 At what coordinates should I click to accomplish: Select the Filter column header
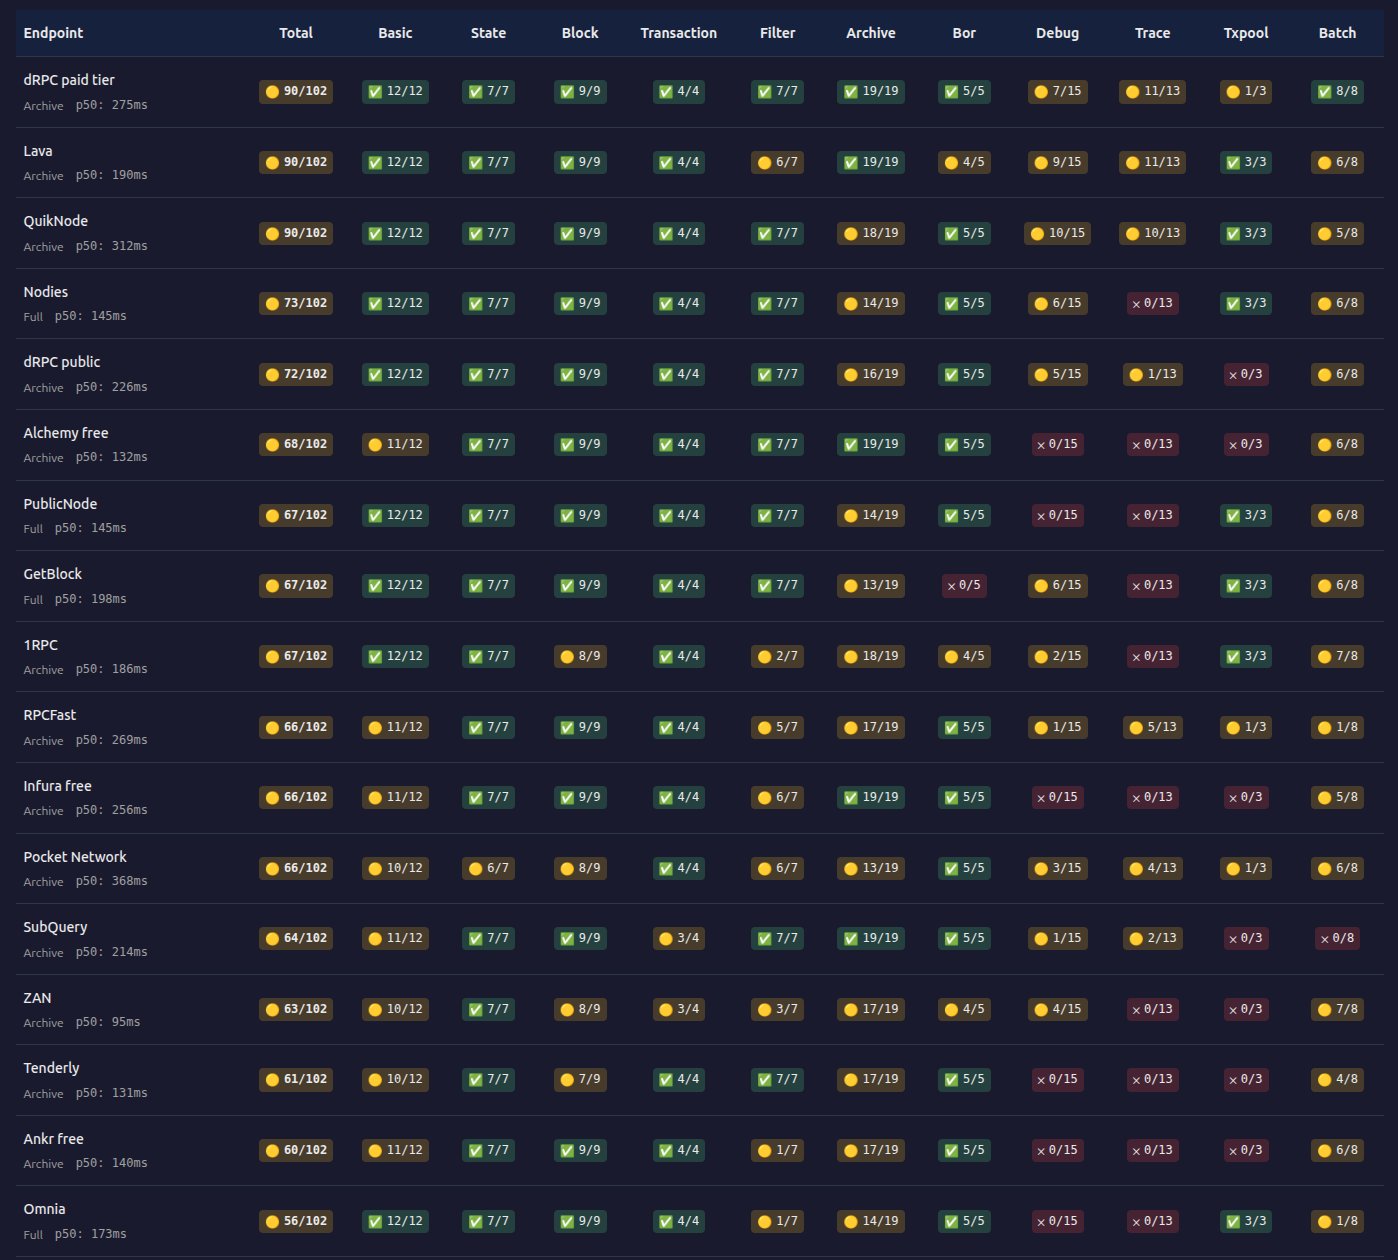(x=777, y=33)
